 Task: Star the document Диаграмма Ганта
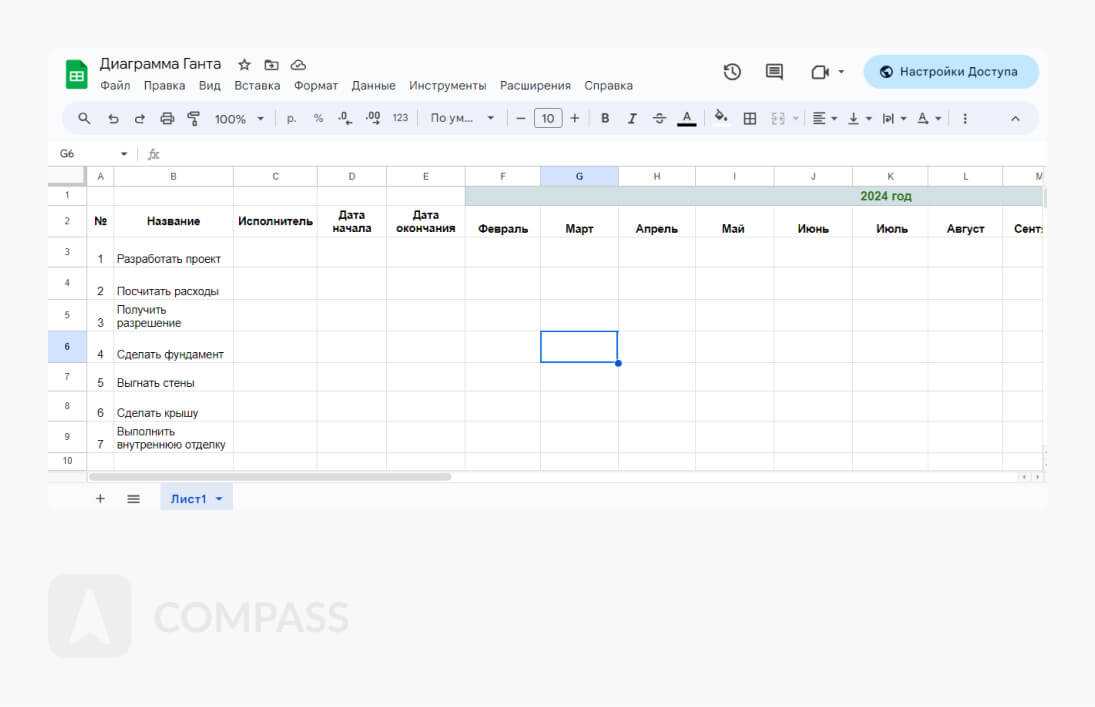244,65
